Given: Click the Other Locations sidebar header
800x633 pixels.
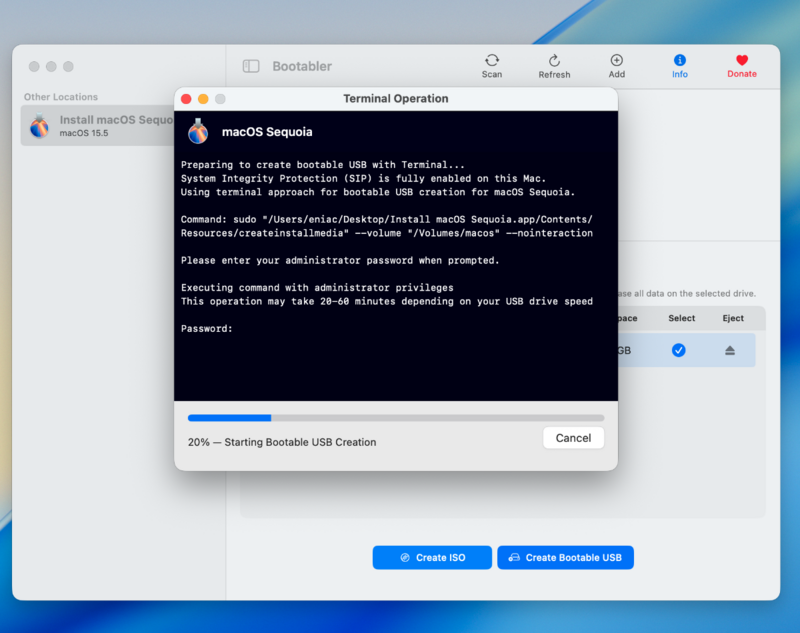Looking at the screenshot, I should (x=60, y=97).
